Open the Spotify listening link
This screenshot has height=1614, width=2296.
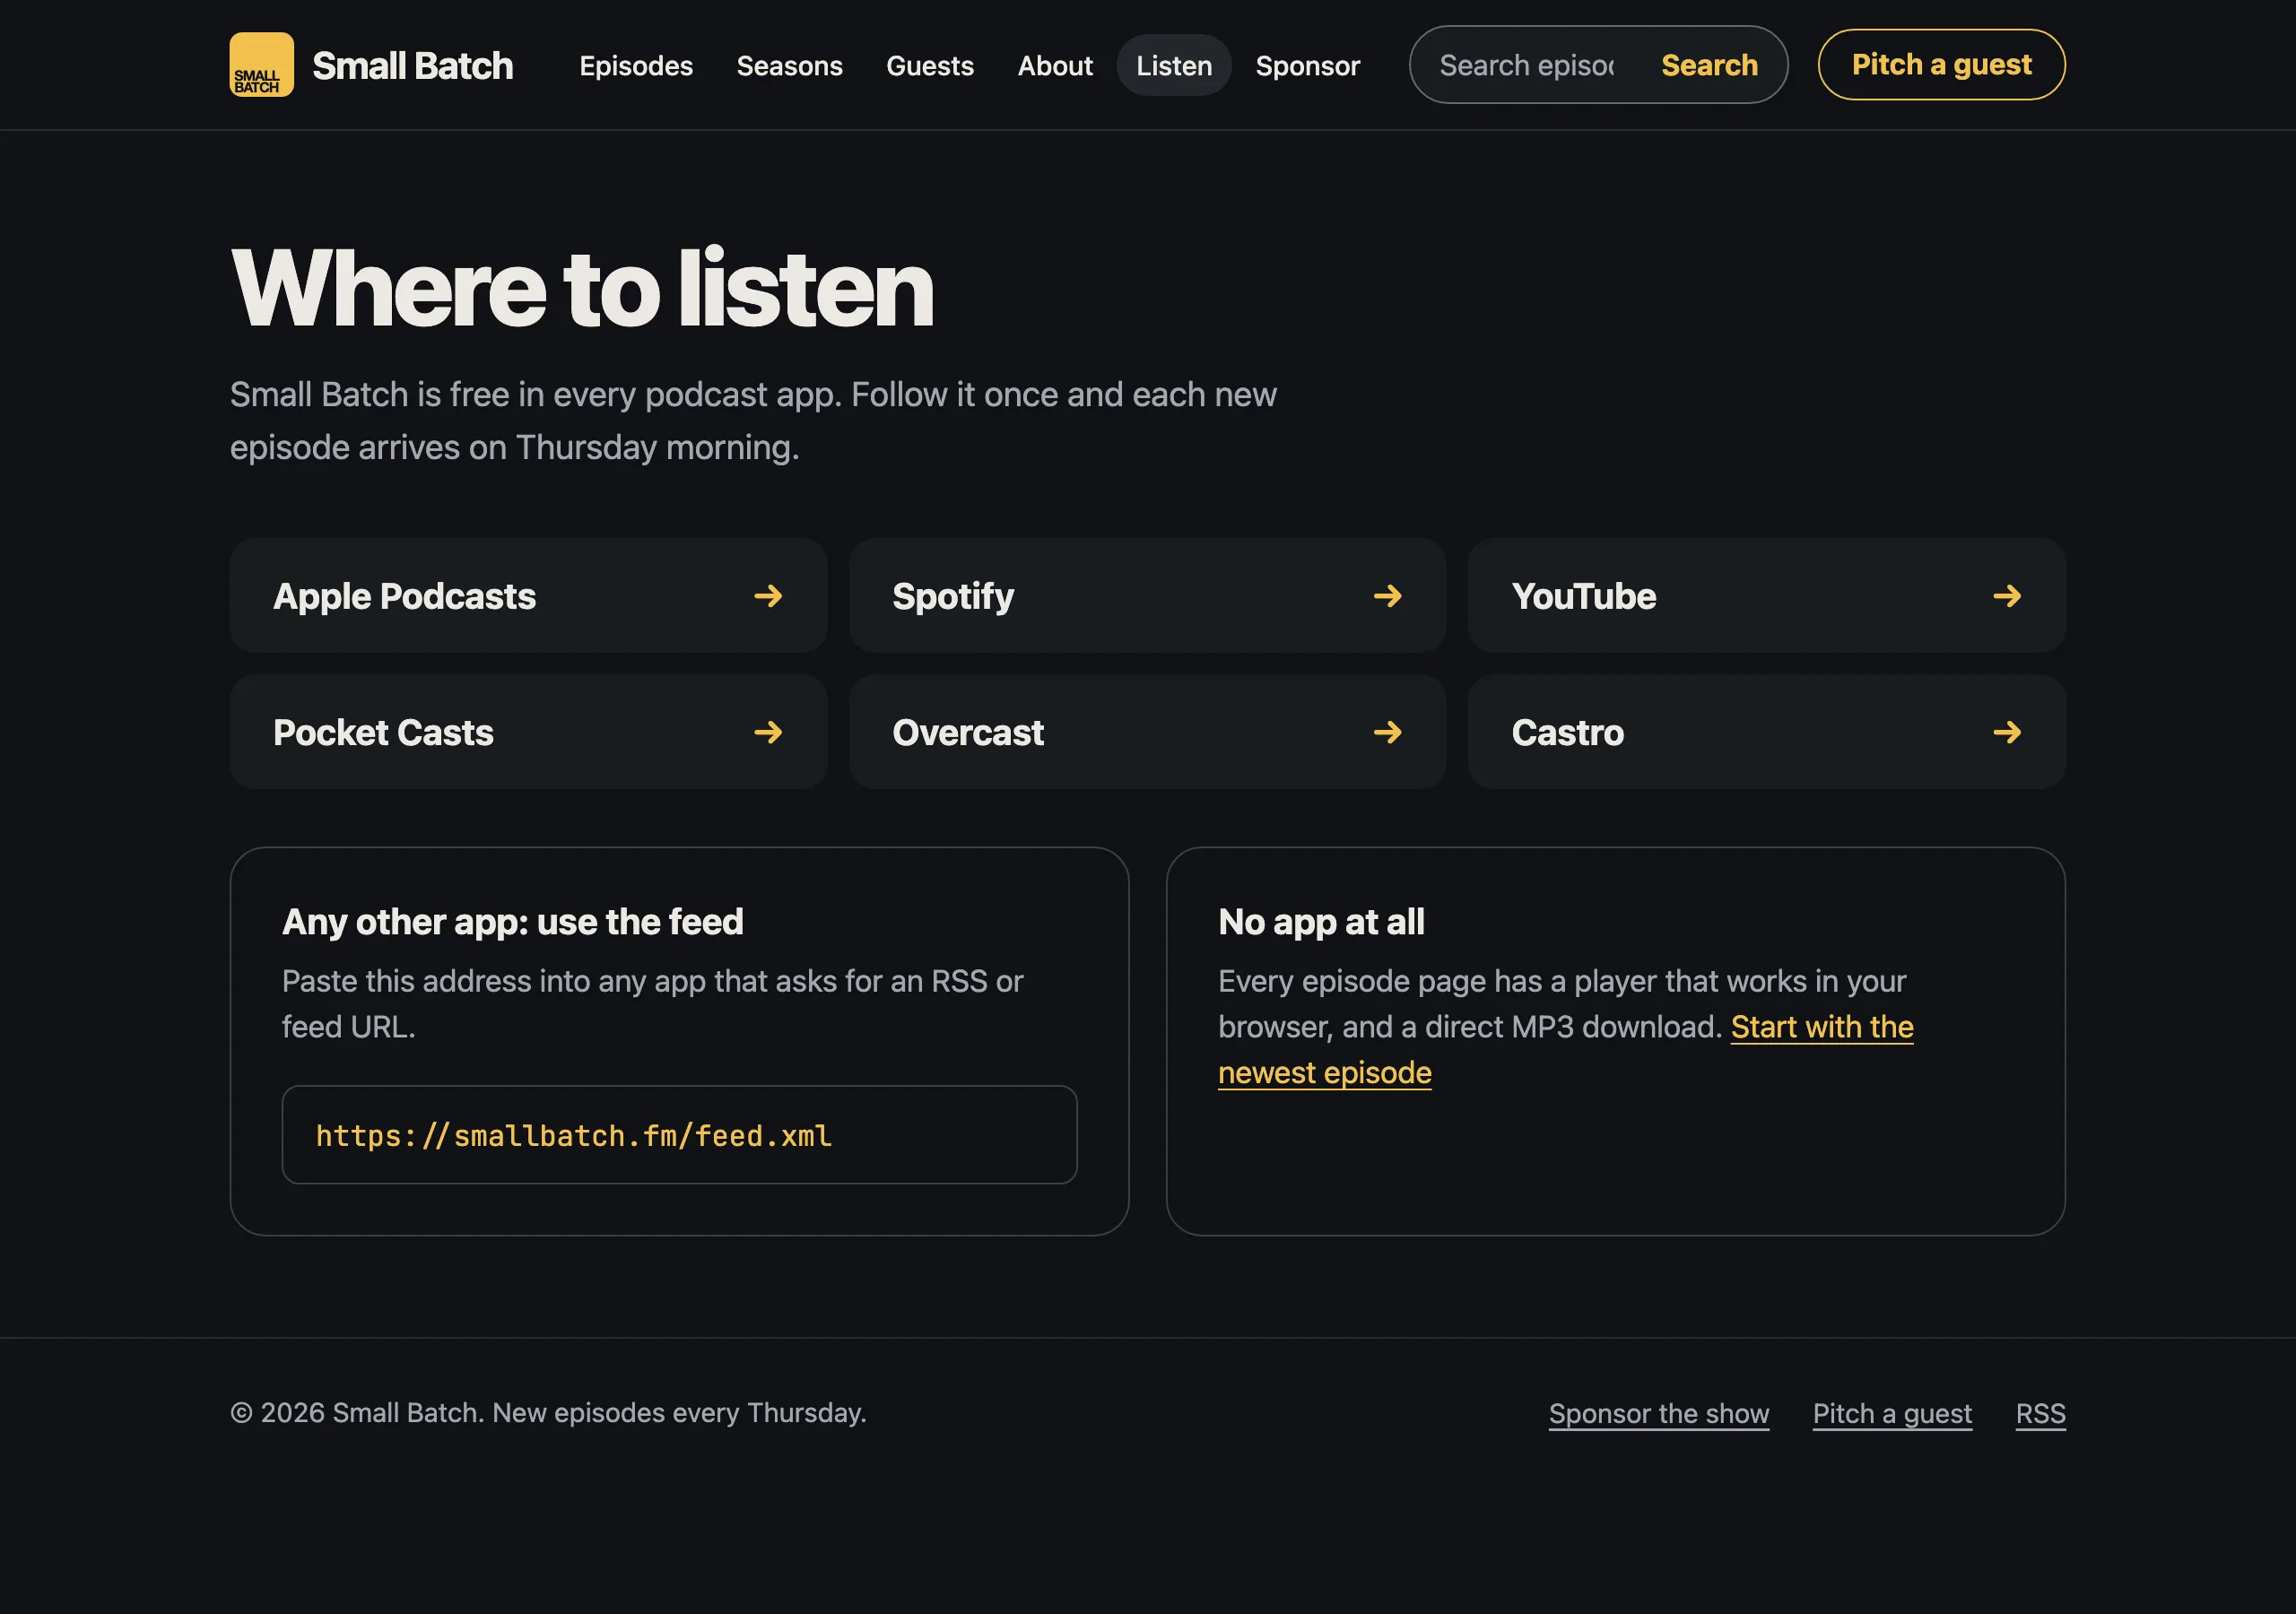pyautogui.click(x=1147, y=596)
